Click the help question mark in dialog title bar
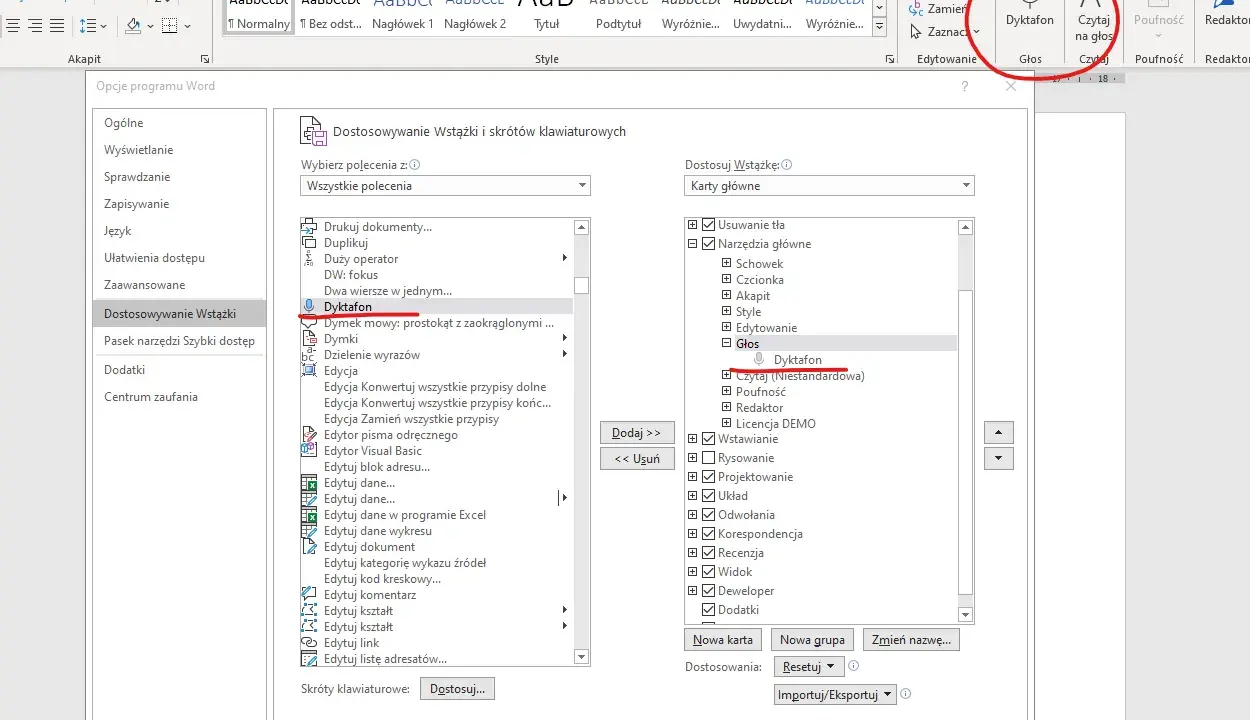This screenshot has height=720, width=1250. coord(965,87)
